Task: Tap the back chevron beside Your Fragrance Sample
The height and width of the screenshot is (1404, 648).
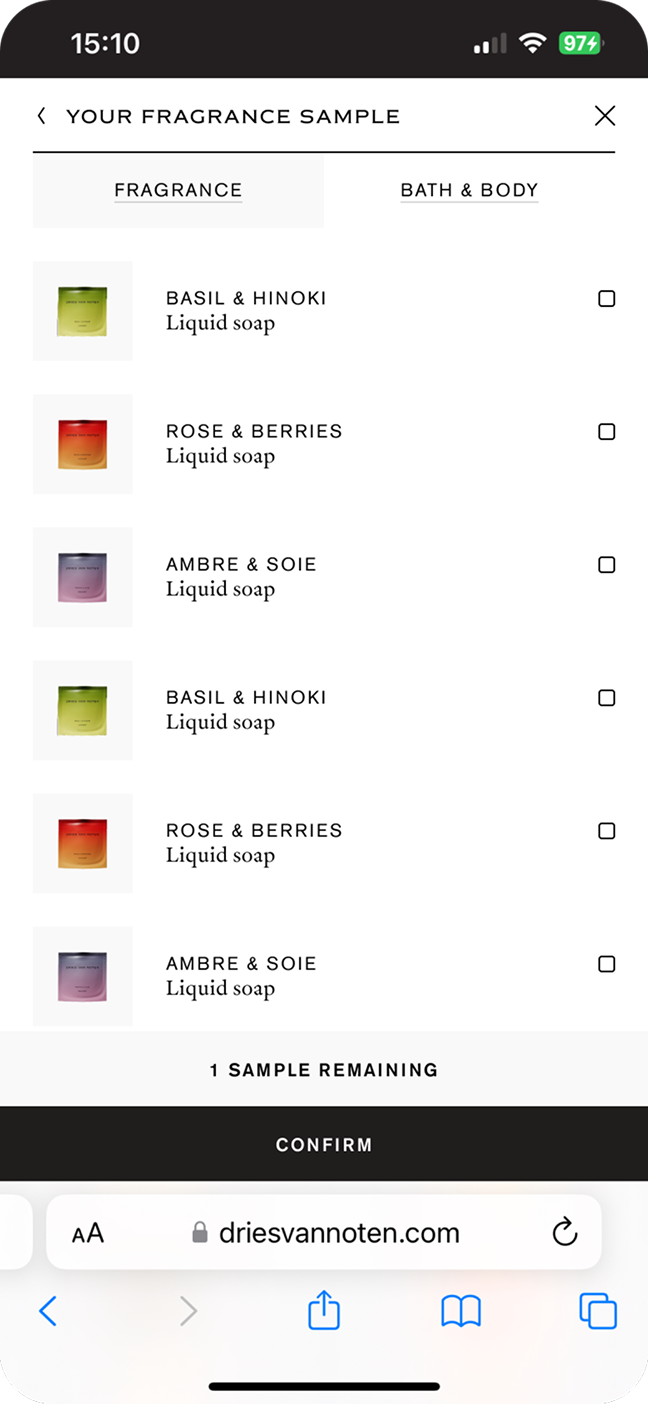Action: (41, 116)
